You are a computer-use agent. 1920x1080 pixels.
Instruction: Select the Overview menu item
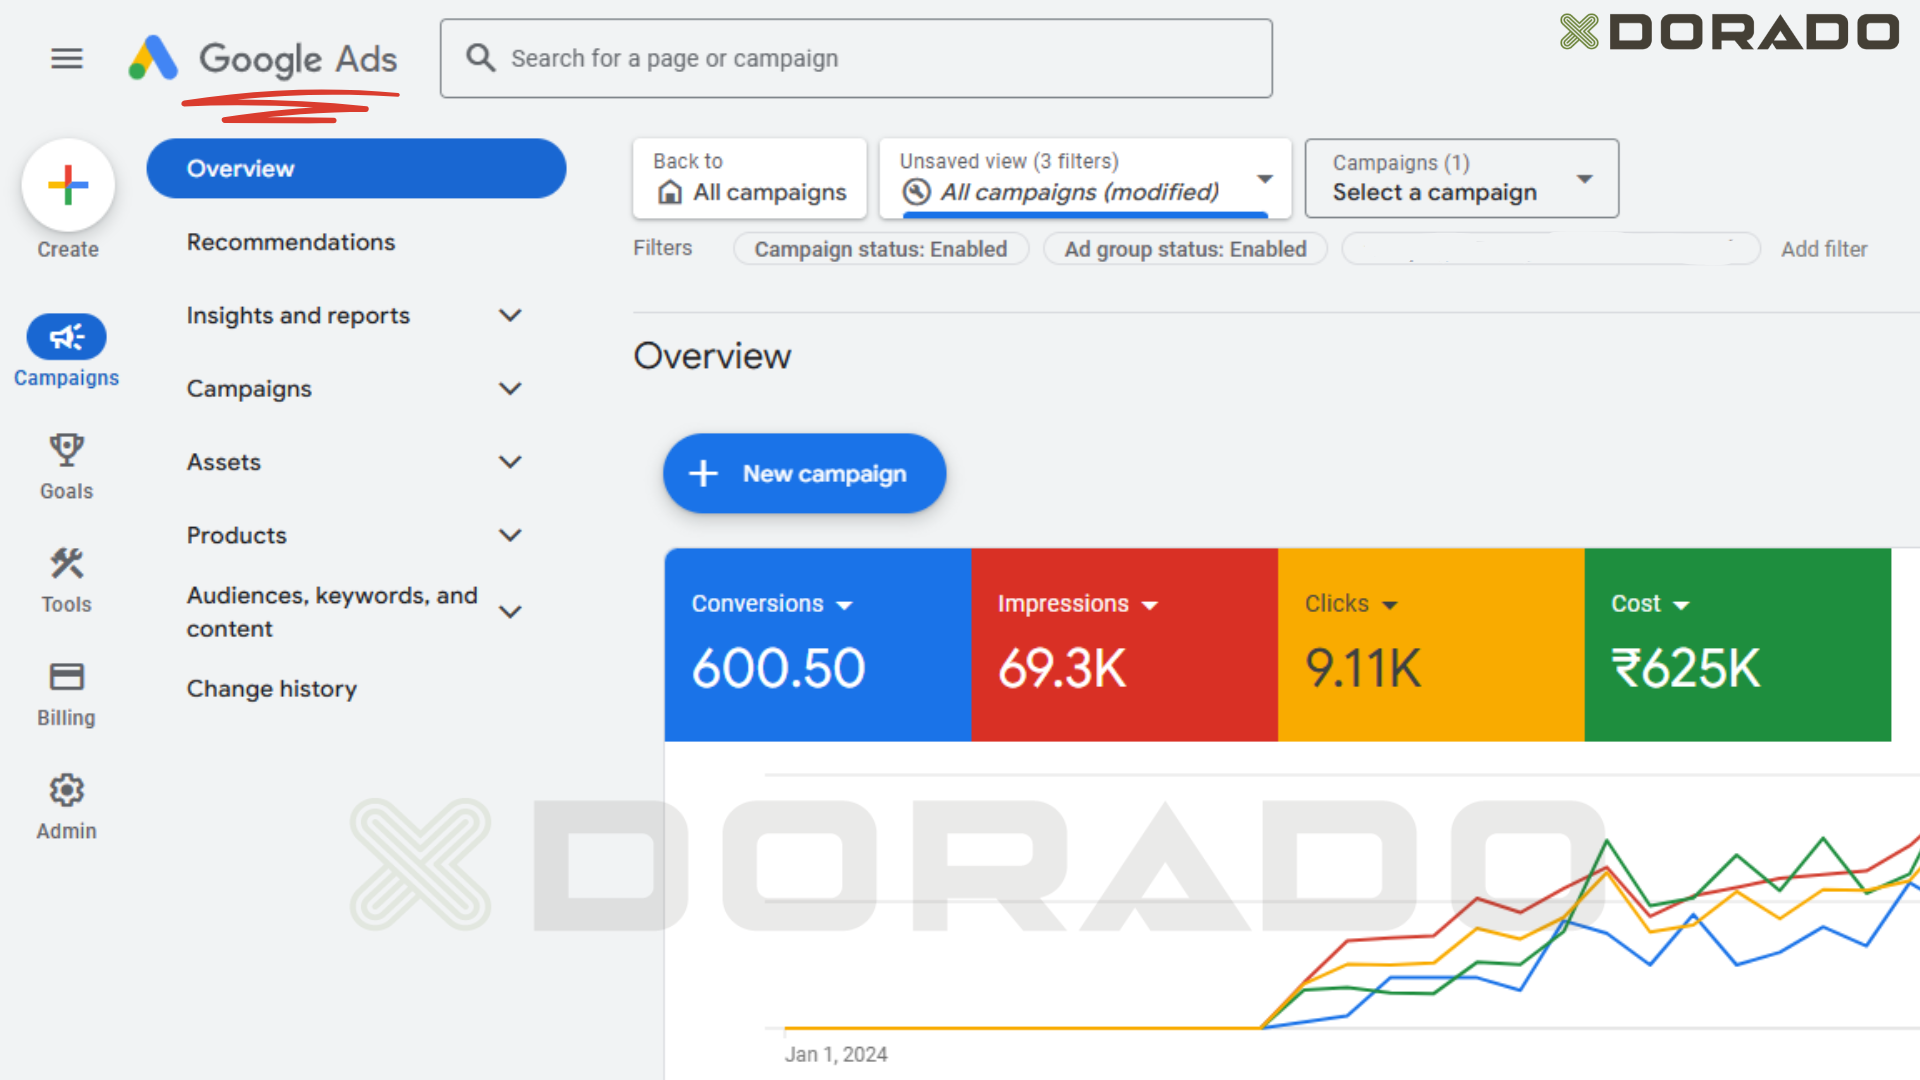[240, 168]
